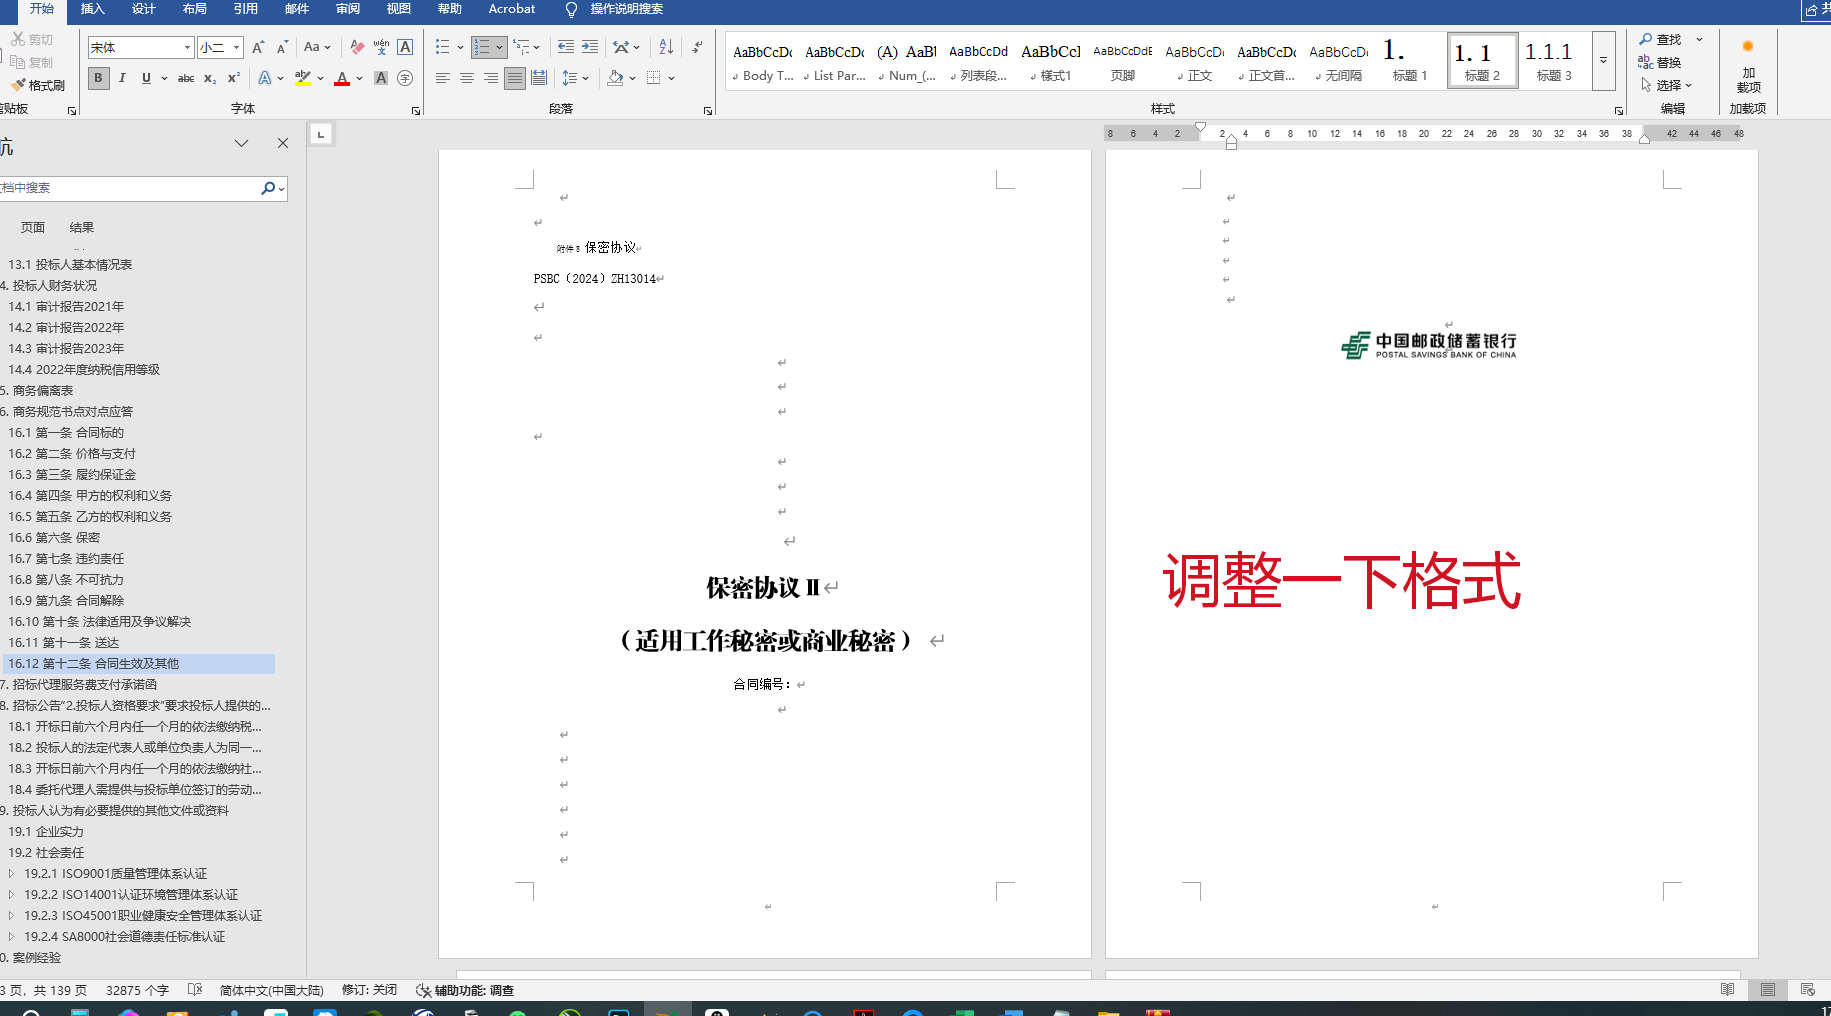This screenshot has height=1016, width=1831.
Task: Clear all formatting with the eraser icon
Action: click(x=357, y=47)
